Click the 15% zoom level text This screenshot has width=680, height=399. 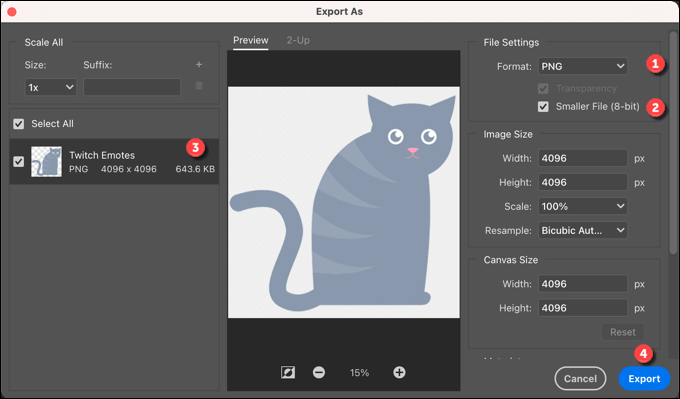[x=359, y=373]
